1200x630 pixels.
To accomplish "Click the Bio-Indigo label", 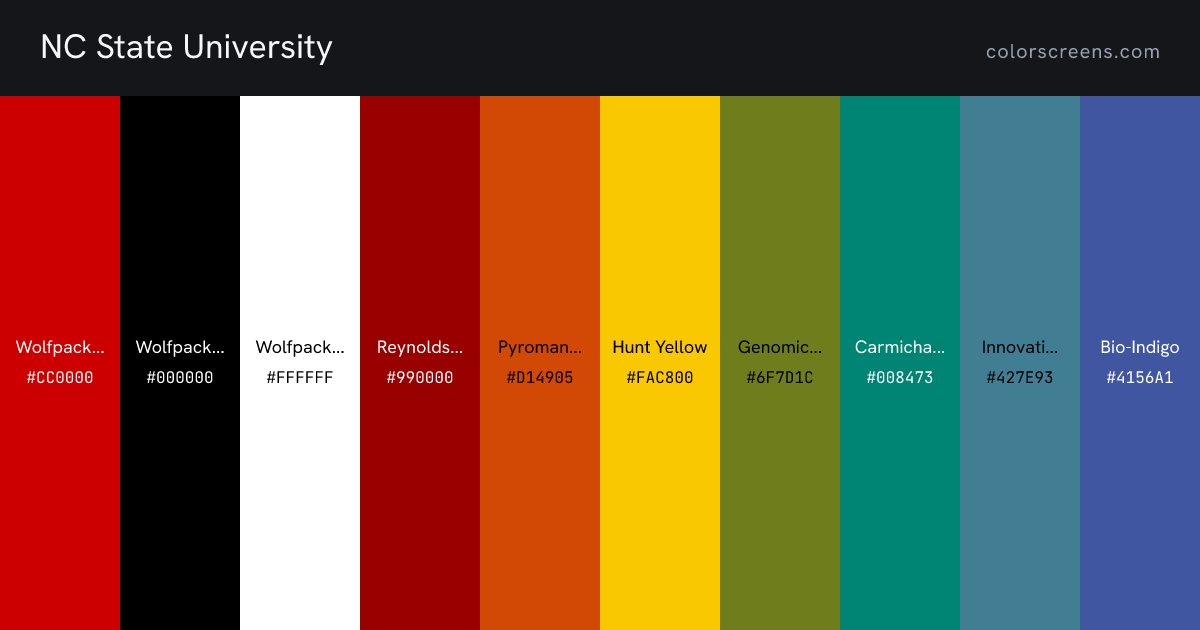I will tap(1140, 348).
